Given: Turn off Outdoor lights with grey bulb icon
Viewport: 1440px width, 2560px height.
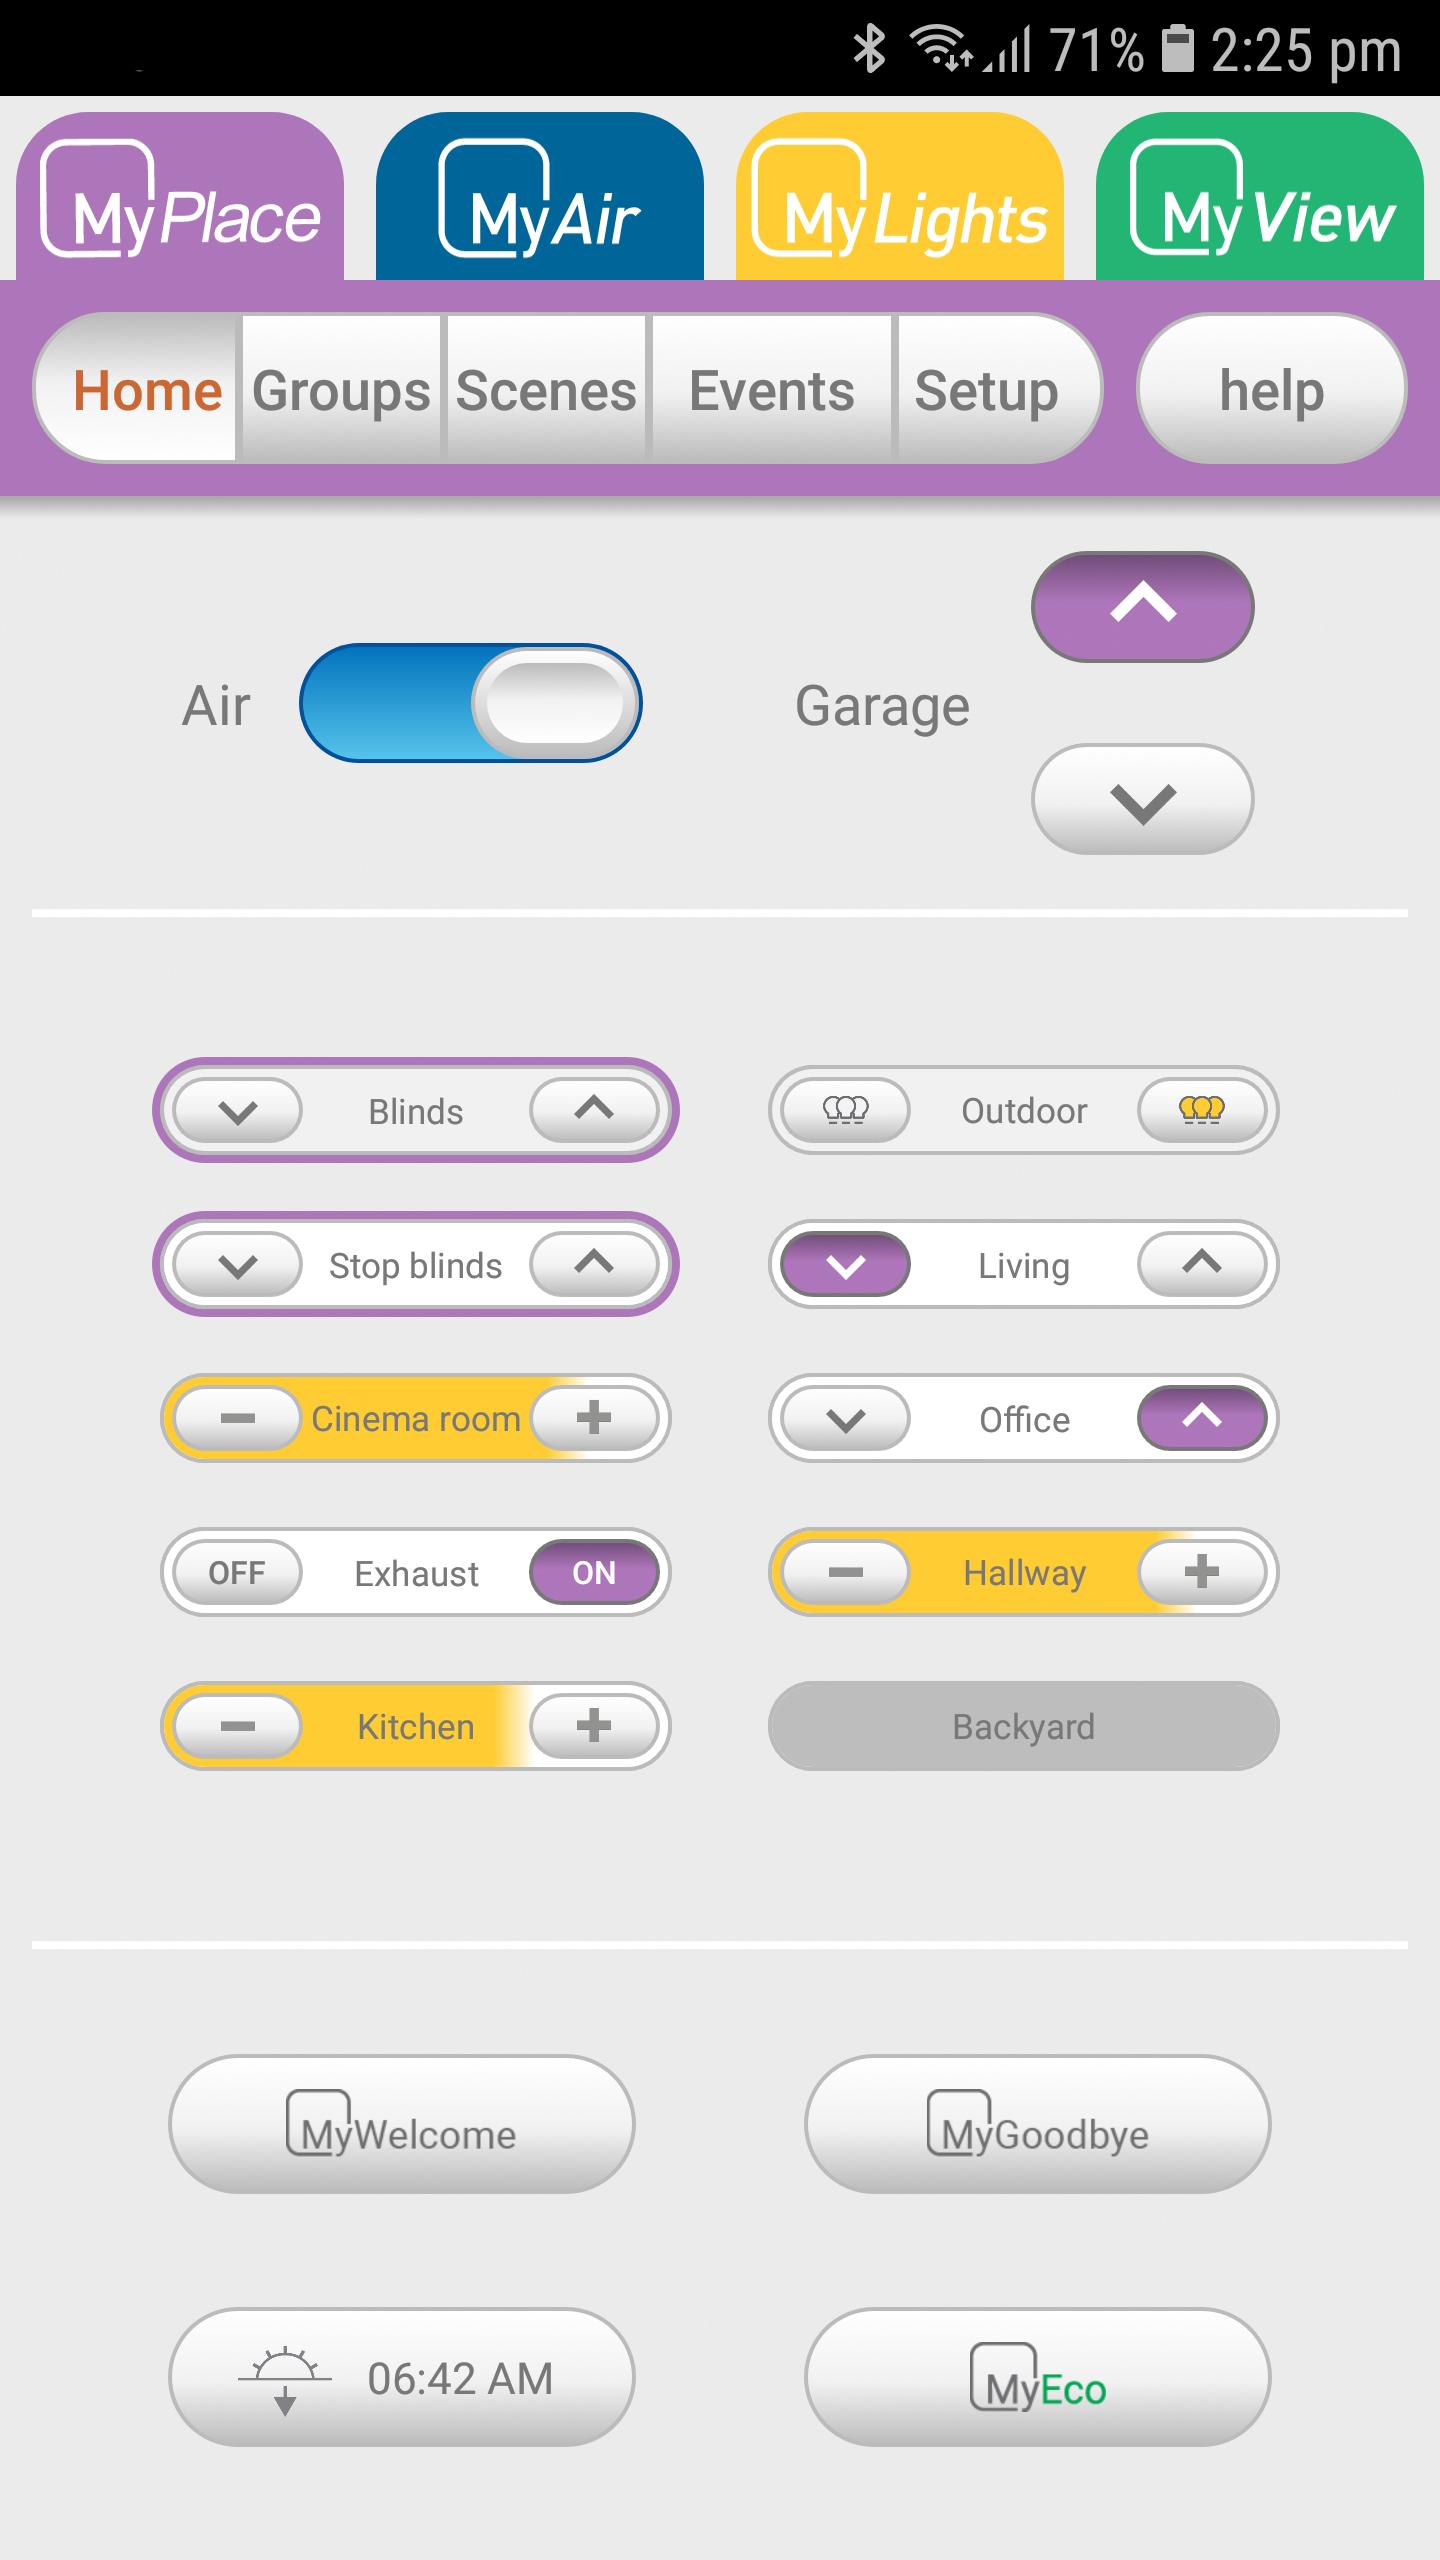Looking at the screenshot, I should coord(846,1110).
